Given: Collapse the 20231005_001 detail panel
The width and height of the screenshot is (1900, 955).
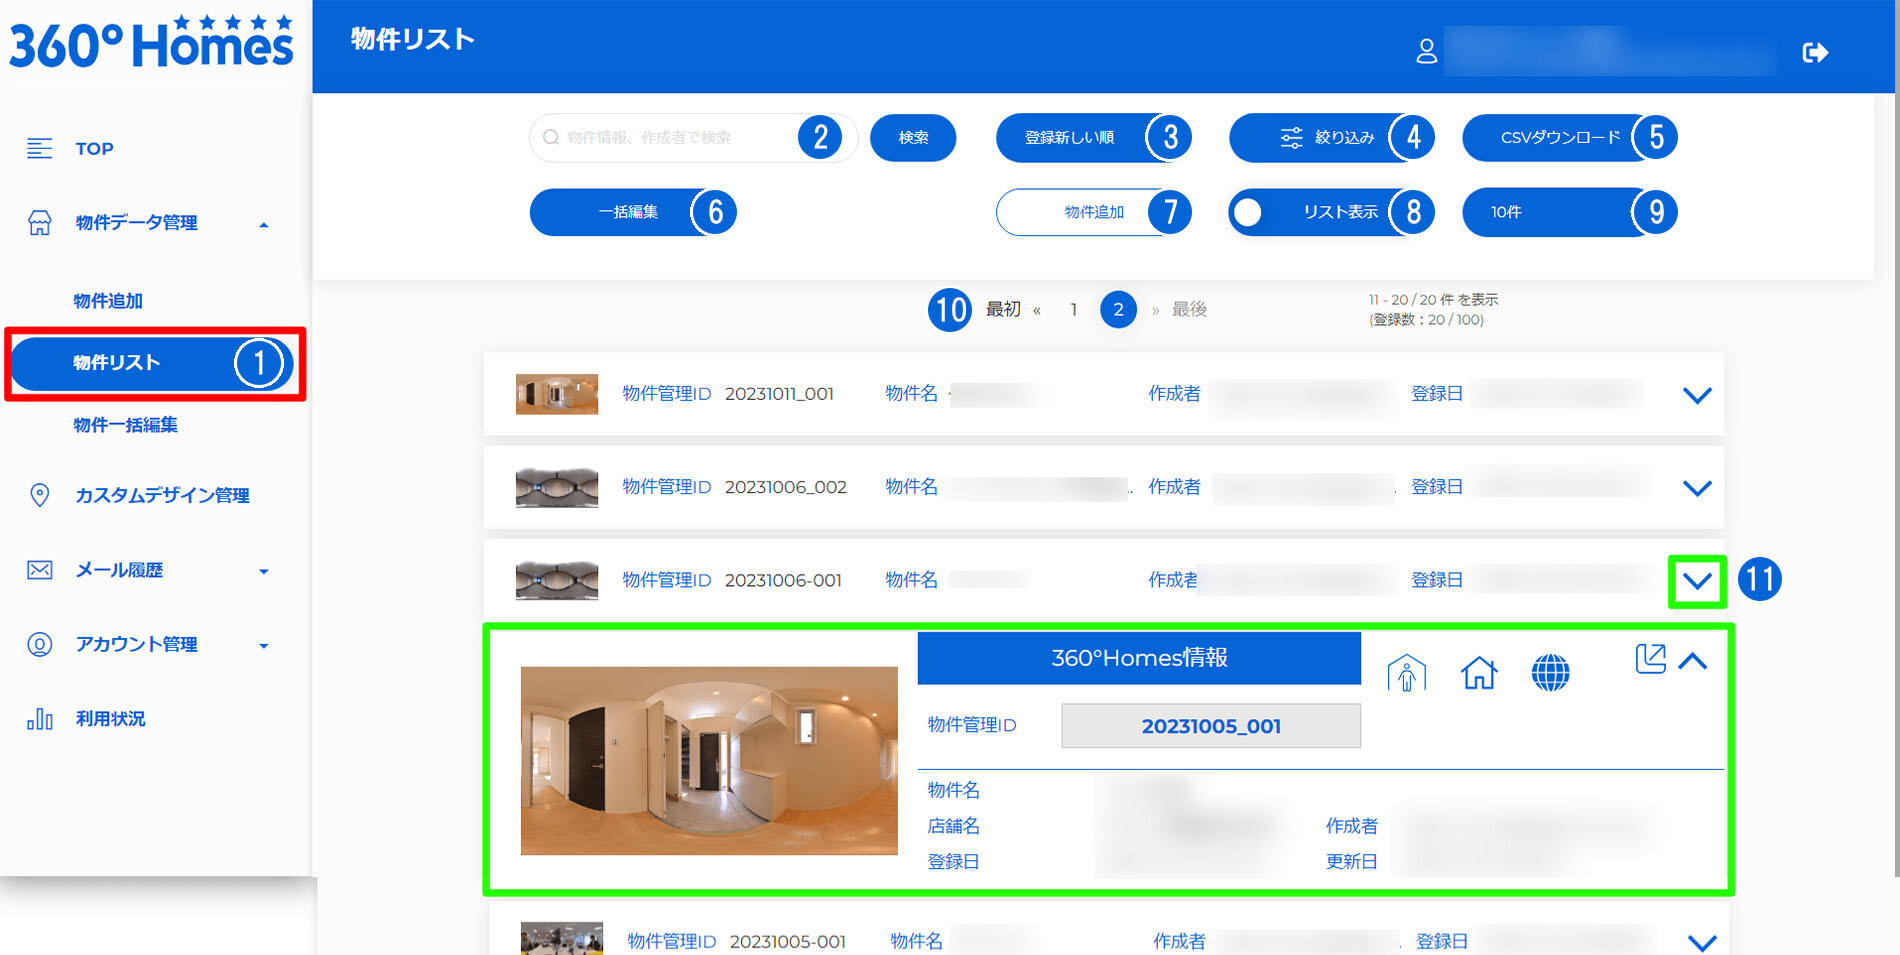Looking at the screenshot, I should 1693,661.
